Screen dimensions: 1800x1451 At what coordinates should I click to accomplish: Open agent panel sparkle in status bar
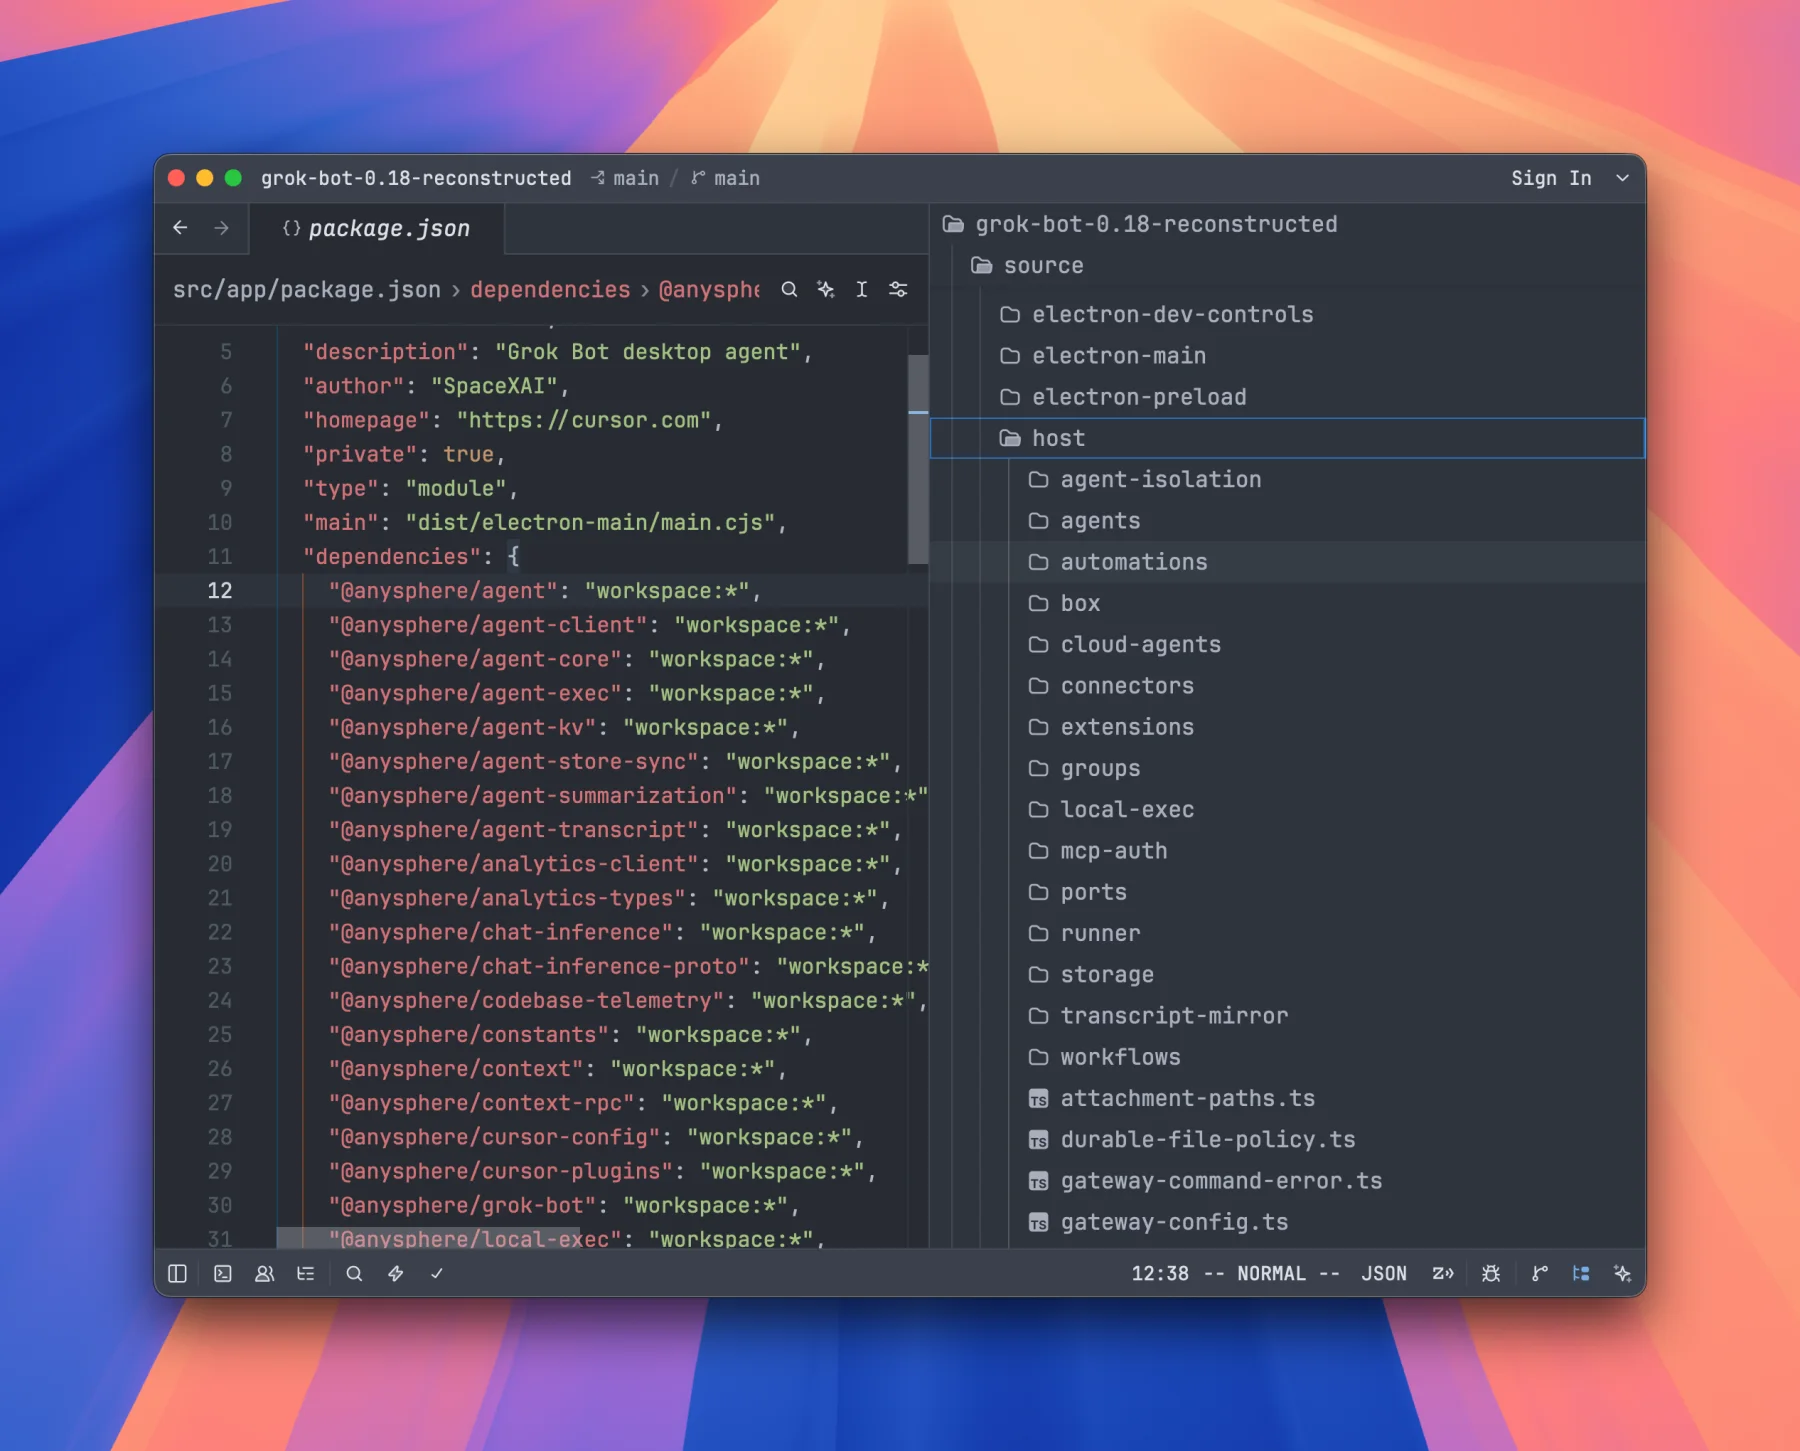[x=1622, y=1273]
